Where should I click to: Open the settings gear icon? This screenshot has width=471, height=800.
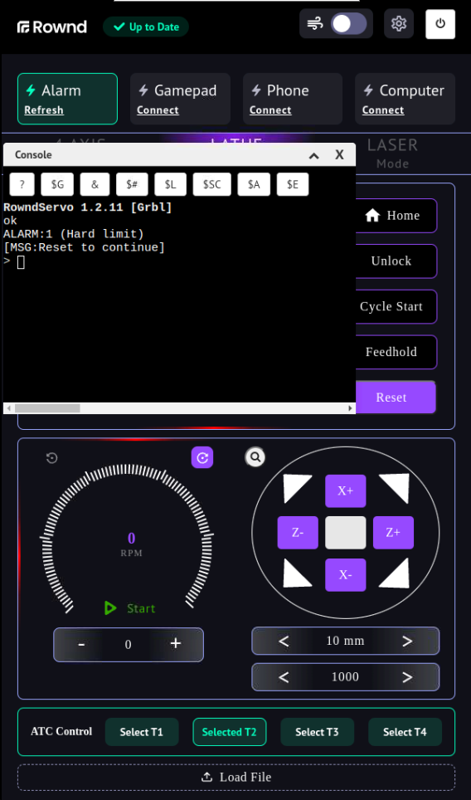pos(399,23)
